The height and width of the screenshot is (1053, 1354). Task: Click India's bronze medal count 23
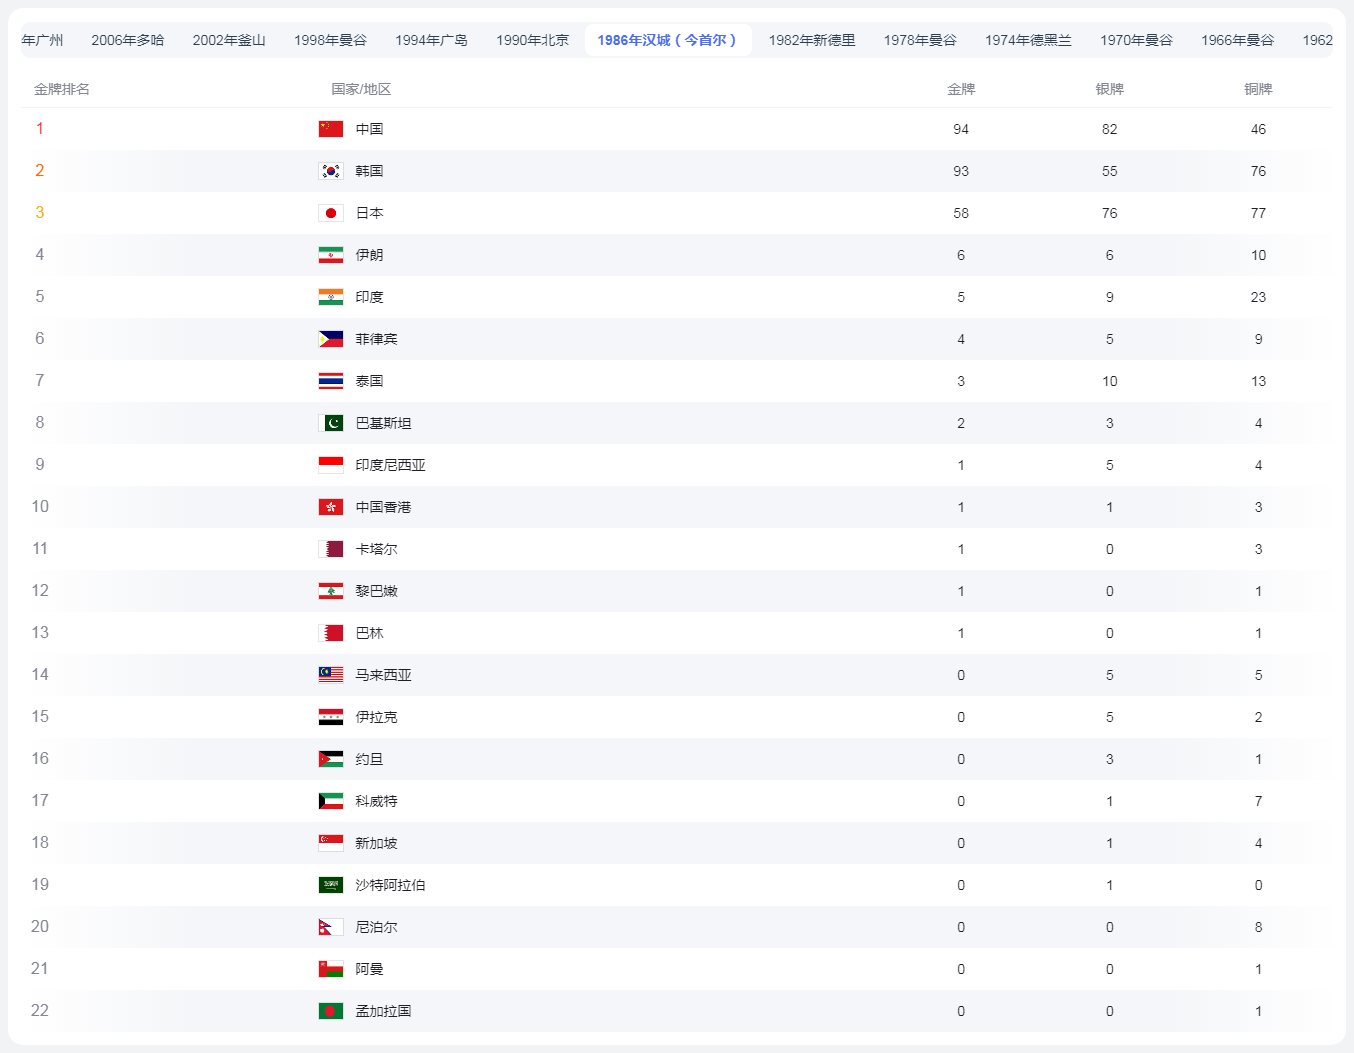pyautogui.click(x=1258, y=297)
